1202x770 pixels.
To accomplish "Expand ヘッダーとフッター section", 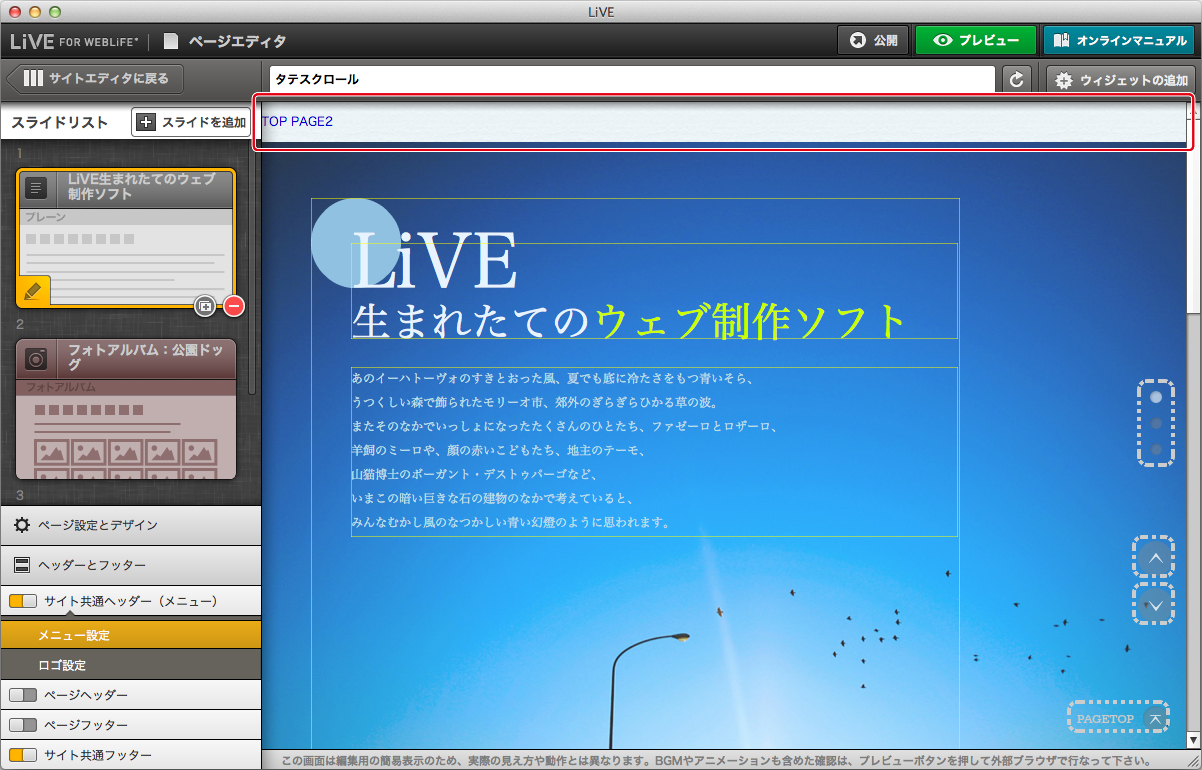I will 130,565.
